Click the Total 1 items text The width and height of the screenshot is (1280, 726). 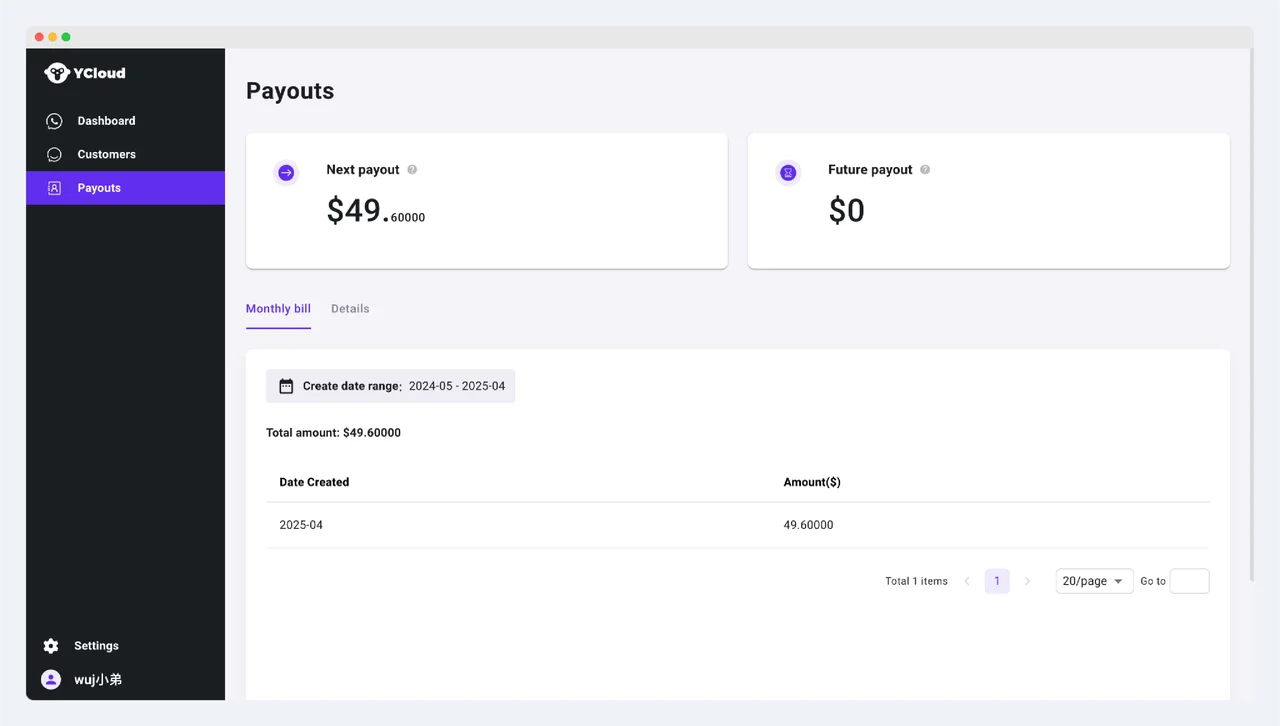(x=916, y=581)
